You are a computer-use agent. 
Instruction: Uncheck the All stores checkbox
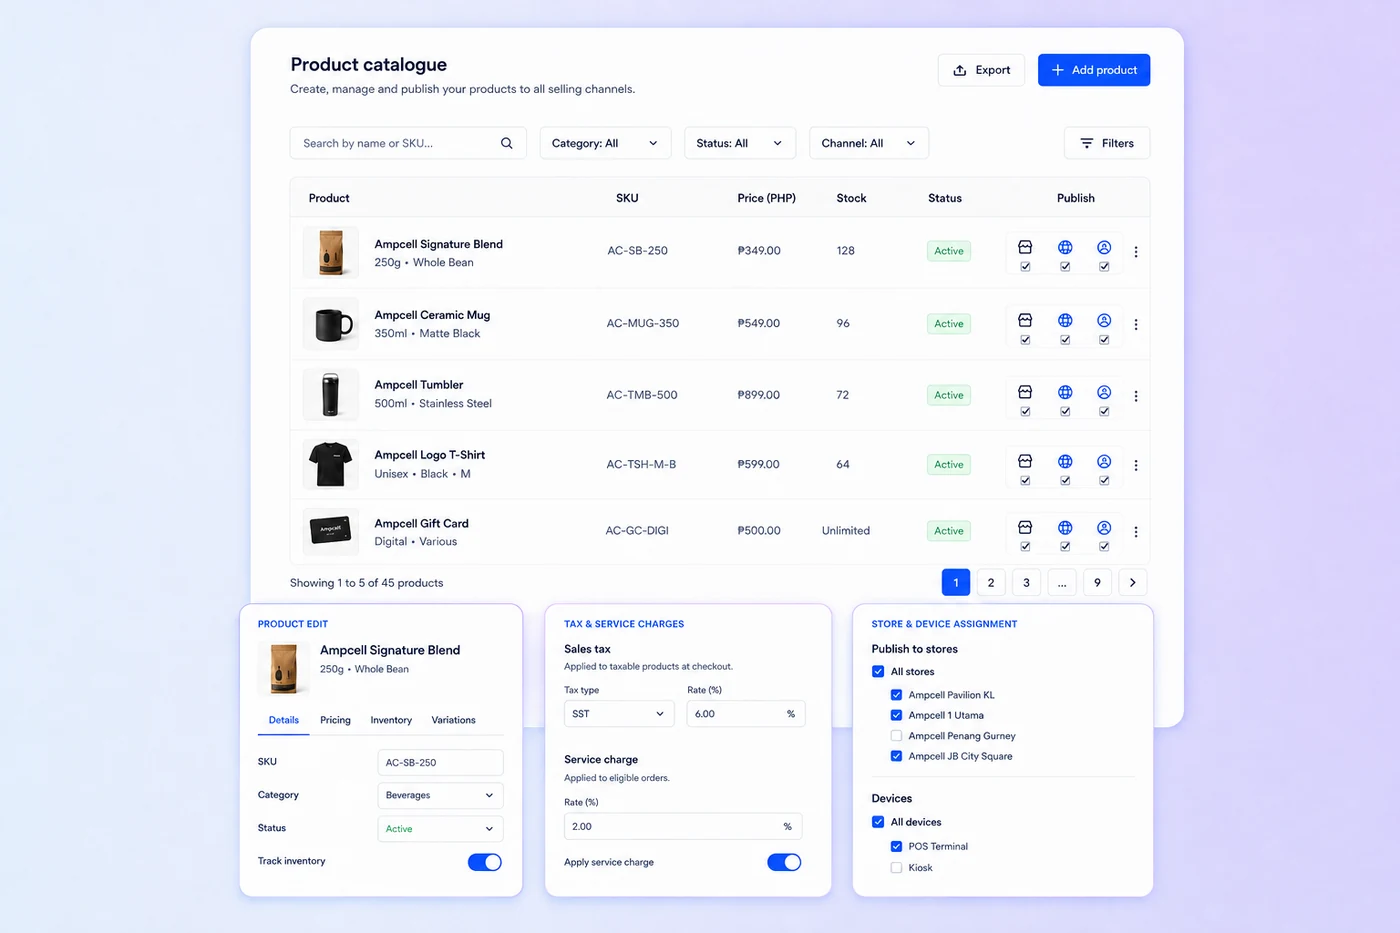(878, 672)
